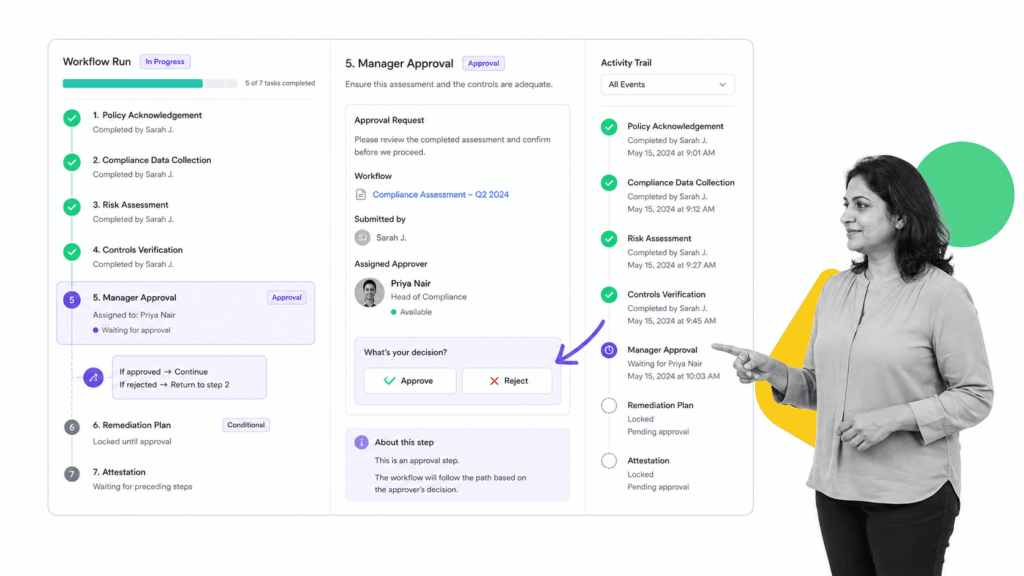
Task: Reject the manager approval request
Action: click(x=507, y=381)
